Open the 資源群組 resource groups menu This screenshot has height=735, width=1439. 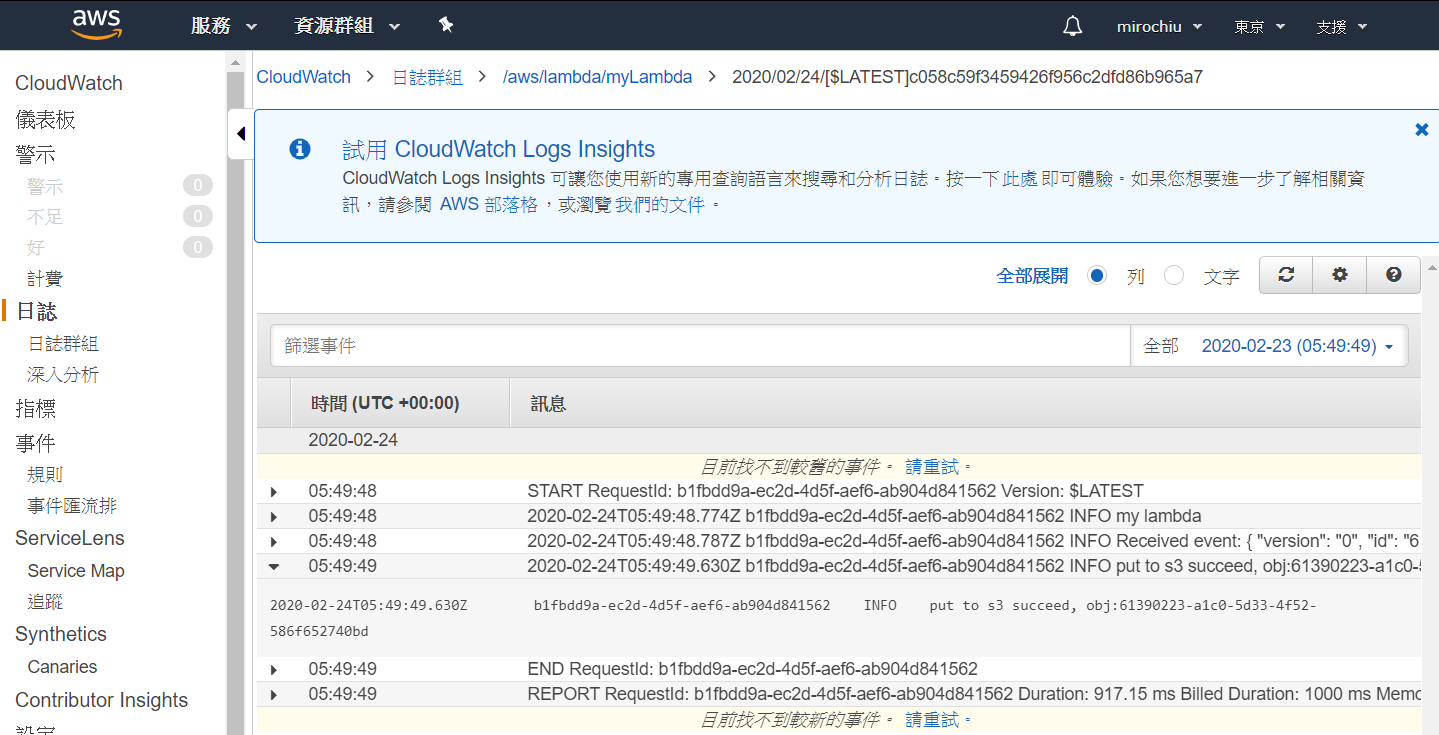(x=347, y=26)
